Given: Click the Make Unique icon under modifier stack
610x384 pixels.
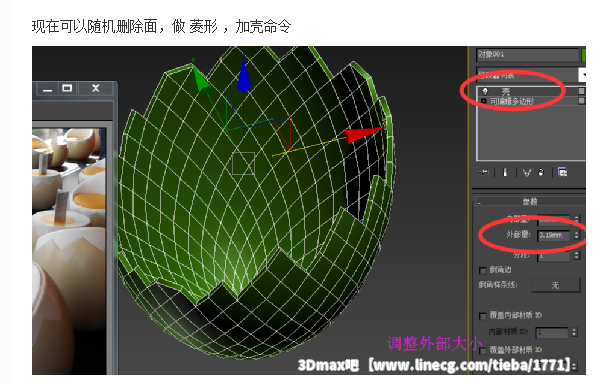Looking at the screenshot, I should tap(526, 172).
